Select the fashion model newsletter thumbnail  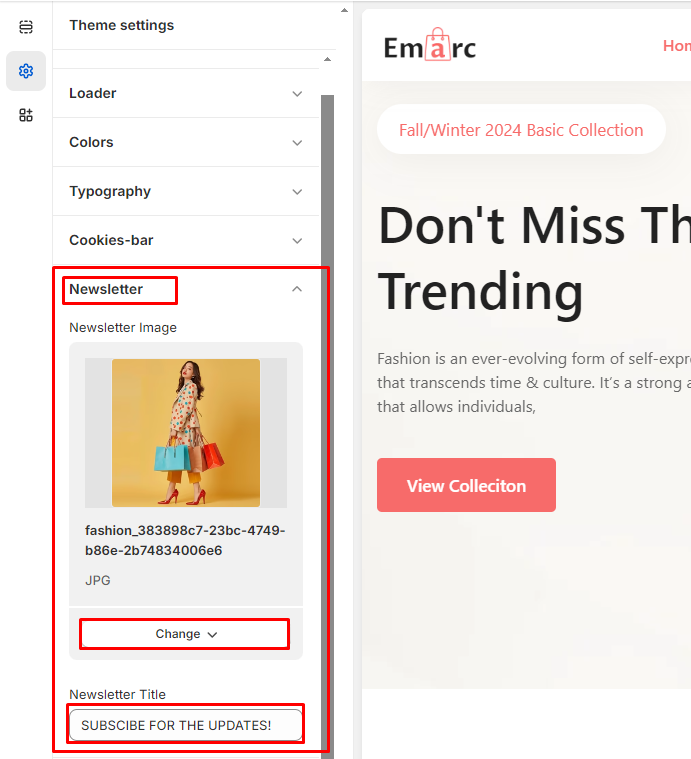tap(186, 433)
